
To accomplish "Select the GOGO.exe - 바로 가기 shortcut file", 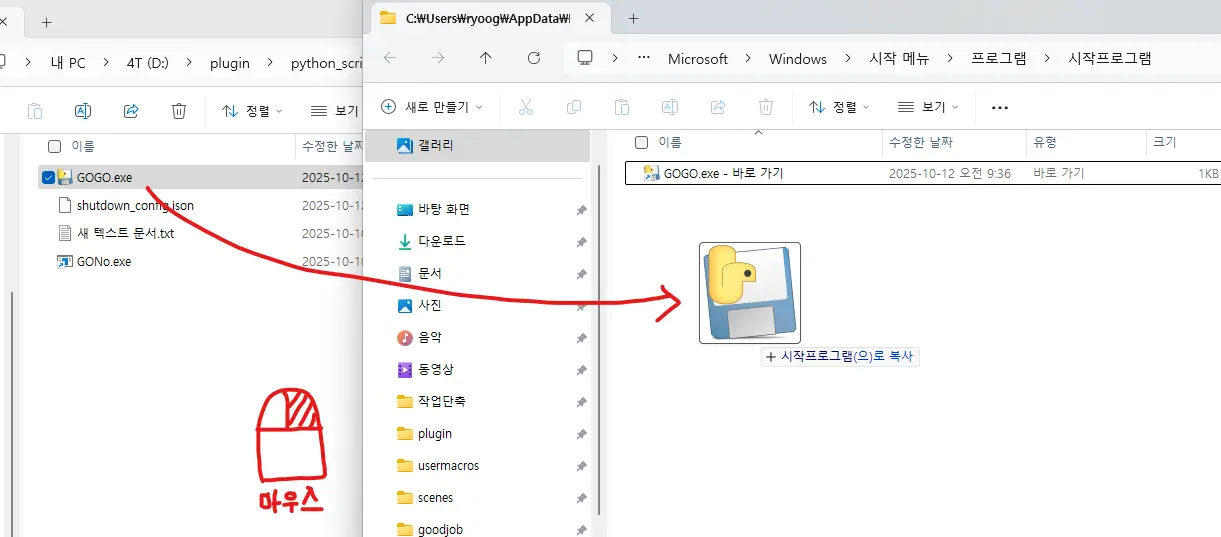I will (x=723, y=173).
